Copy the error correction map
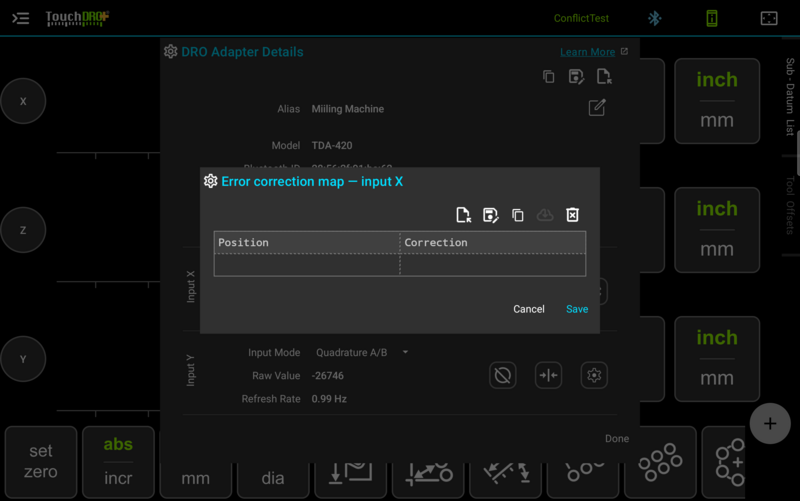The width and height of the screenshot is (800, 501). point(518,215)
